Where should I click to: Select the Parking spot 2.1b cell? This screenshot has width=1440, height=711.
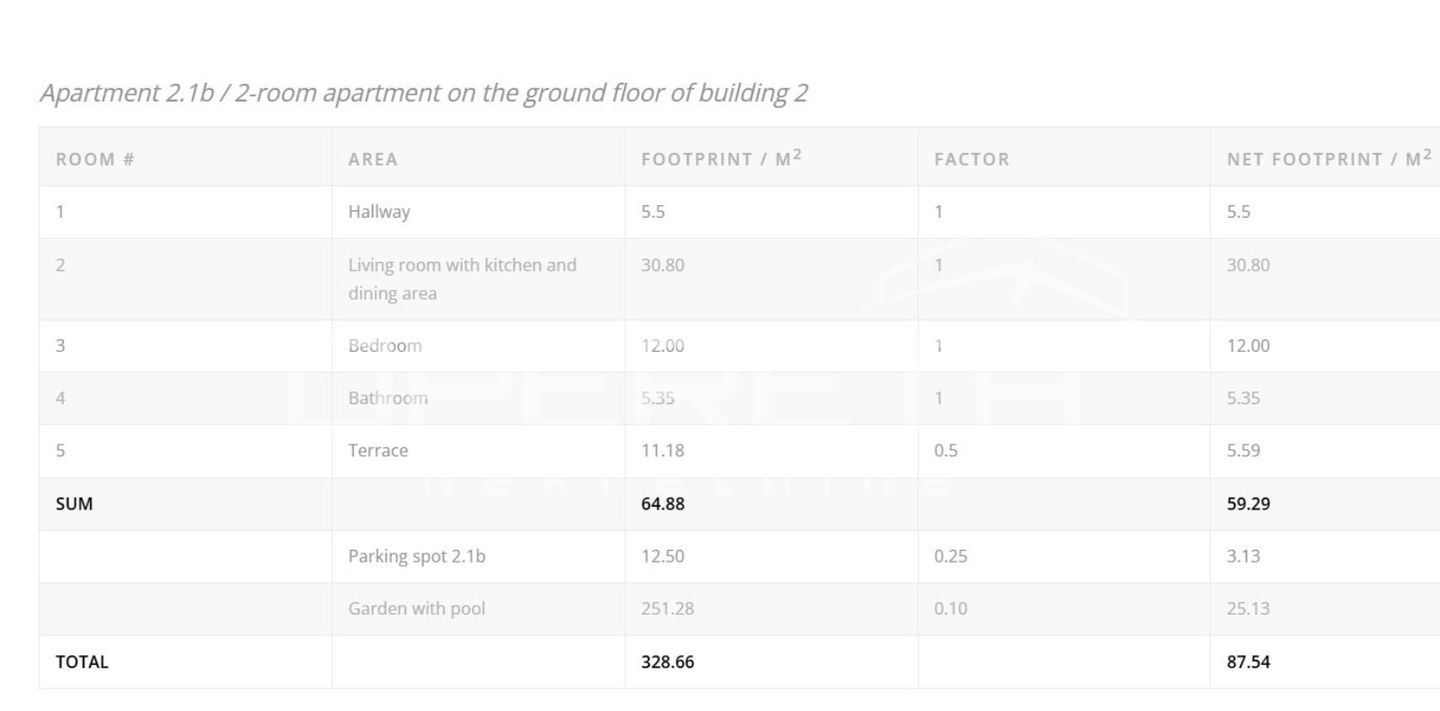tap(416, 556)
